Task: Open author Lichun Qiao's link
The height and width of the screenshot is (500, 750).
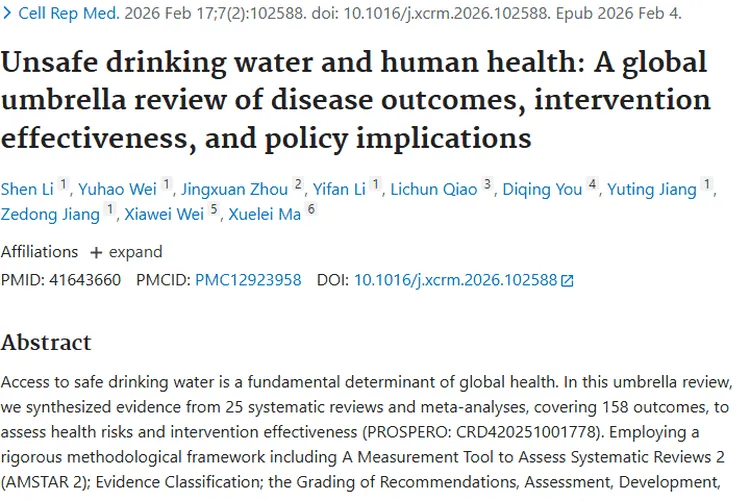Action: pos(433,190)
